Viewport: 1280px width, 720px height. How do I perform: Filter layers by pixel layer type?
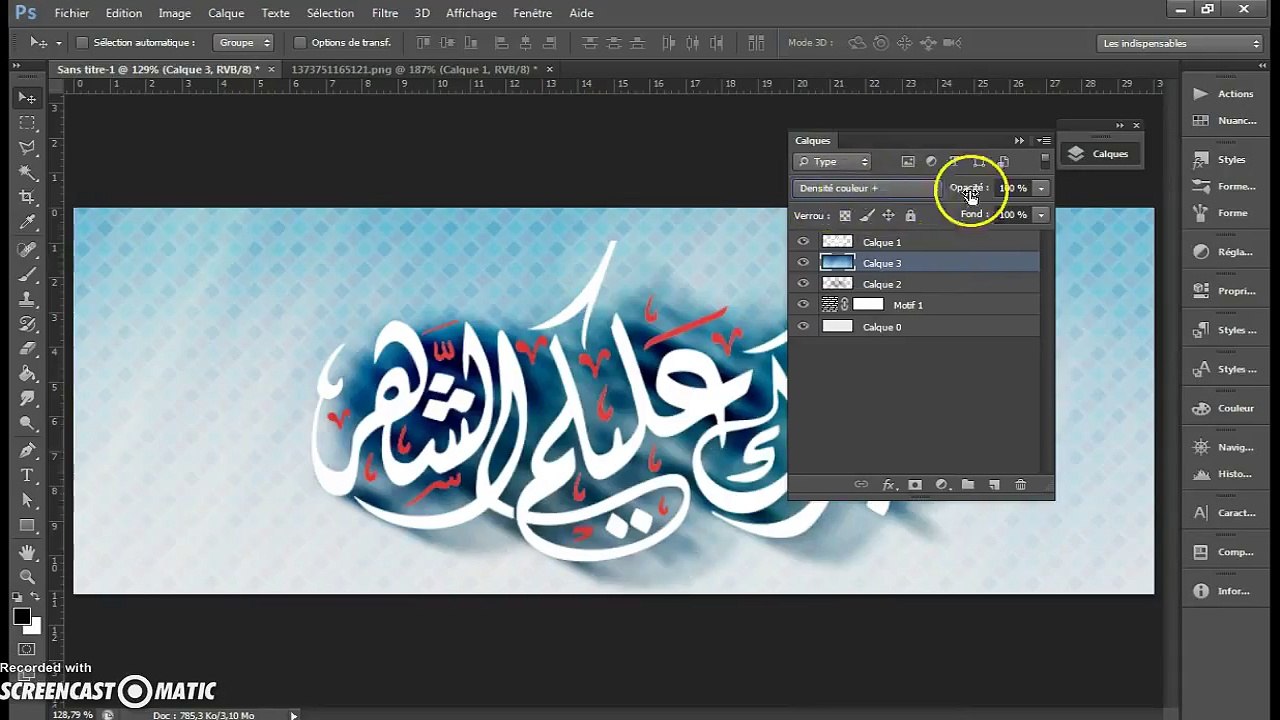coord(908,162)
